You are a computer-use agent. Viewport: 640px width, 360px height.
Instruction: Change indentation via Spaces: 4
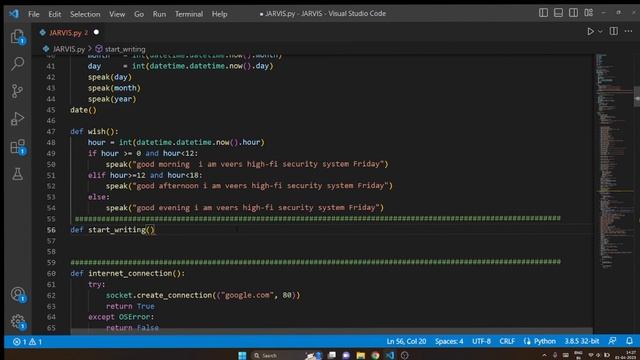point(449,341)
